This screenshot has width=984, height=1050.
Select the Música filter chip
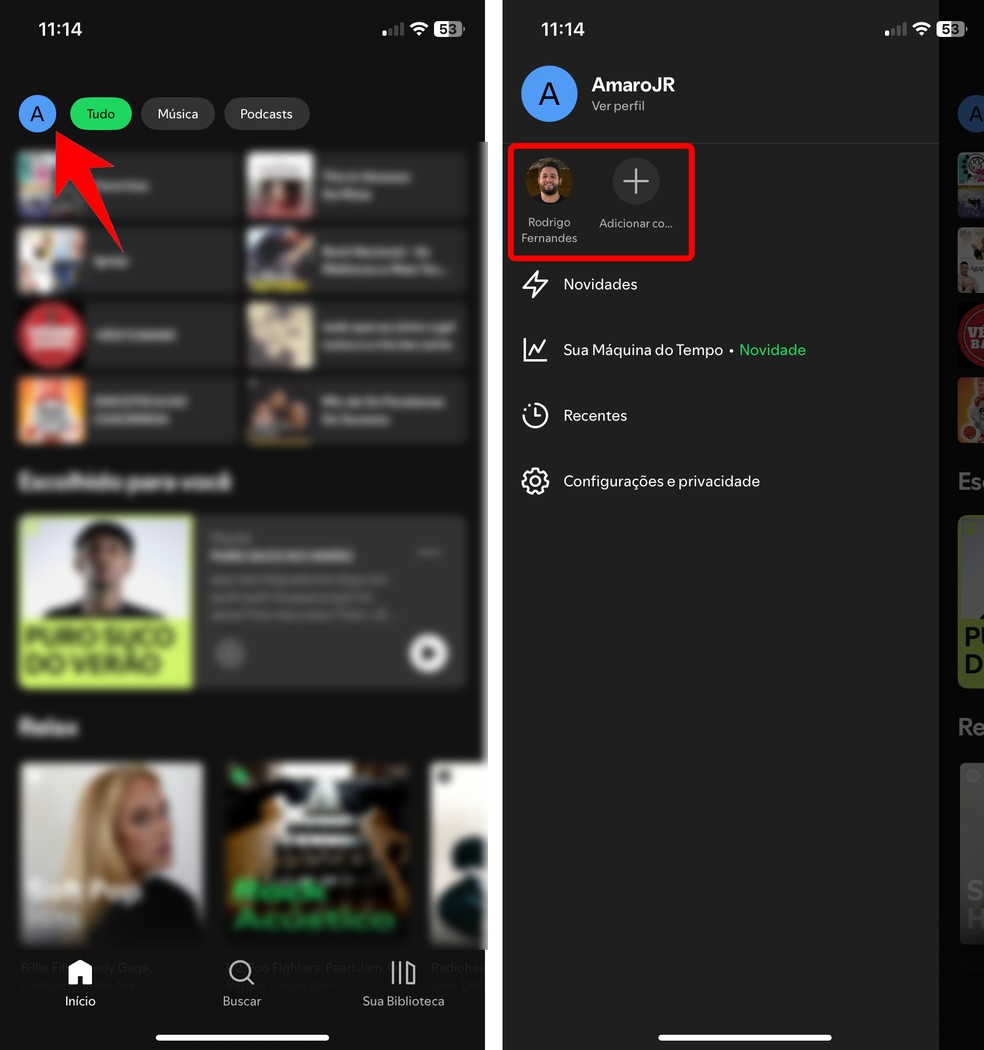point(178,114)
